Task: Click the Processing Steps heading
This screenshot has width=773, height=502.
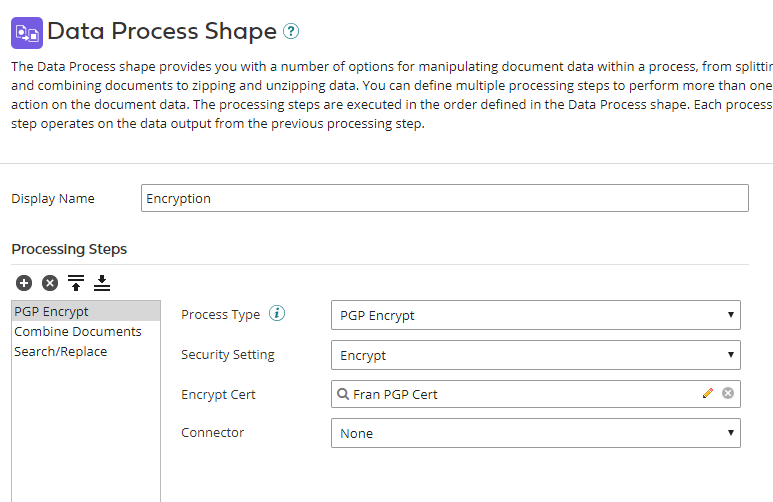Action: click(69, 249)
